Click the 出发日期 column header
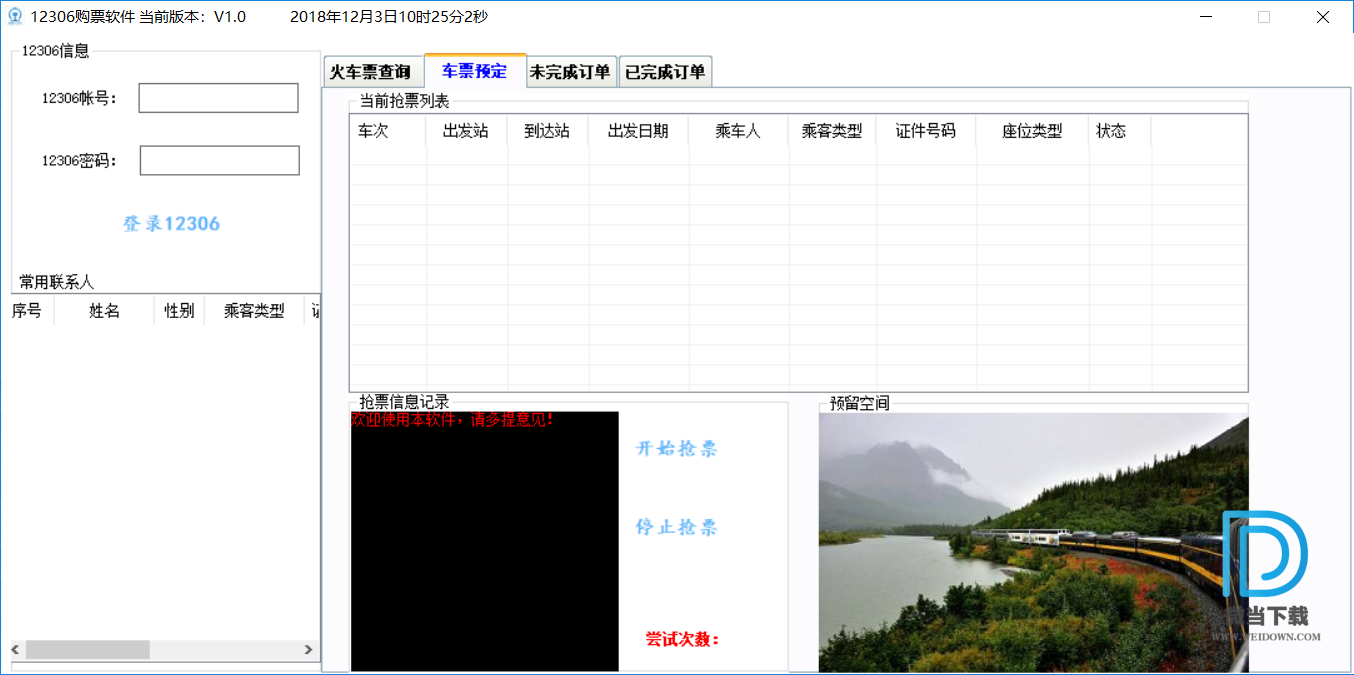1354x675 pixels. click(x=638, y=131)
